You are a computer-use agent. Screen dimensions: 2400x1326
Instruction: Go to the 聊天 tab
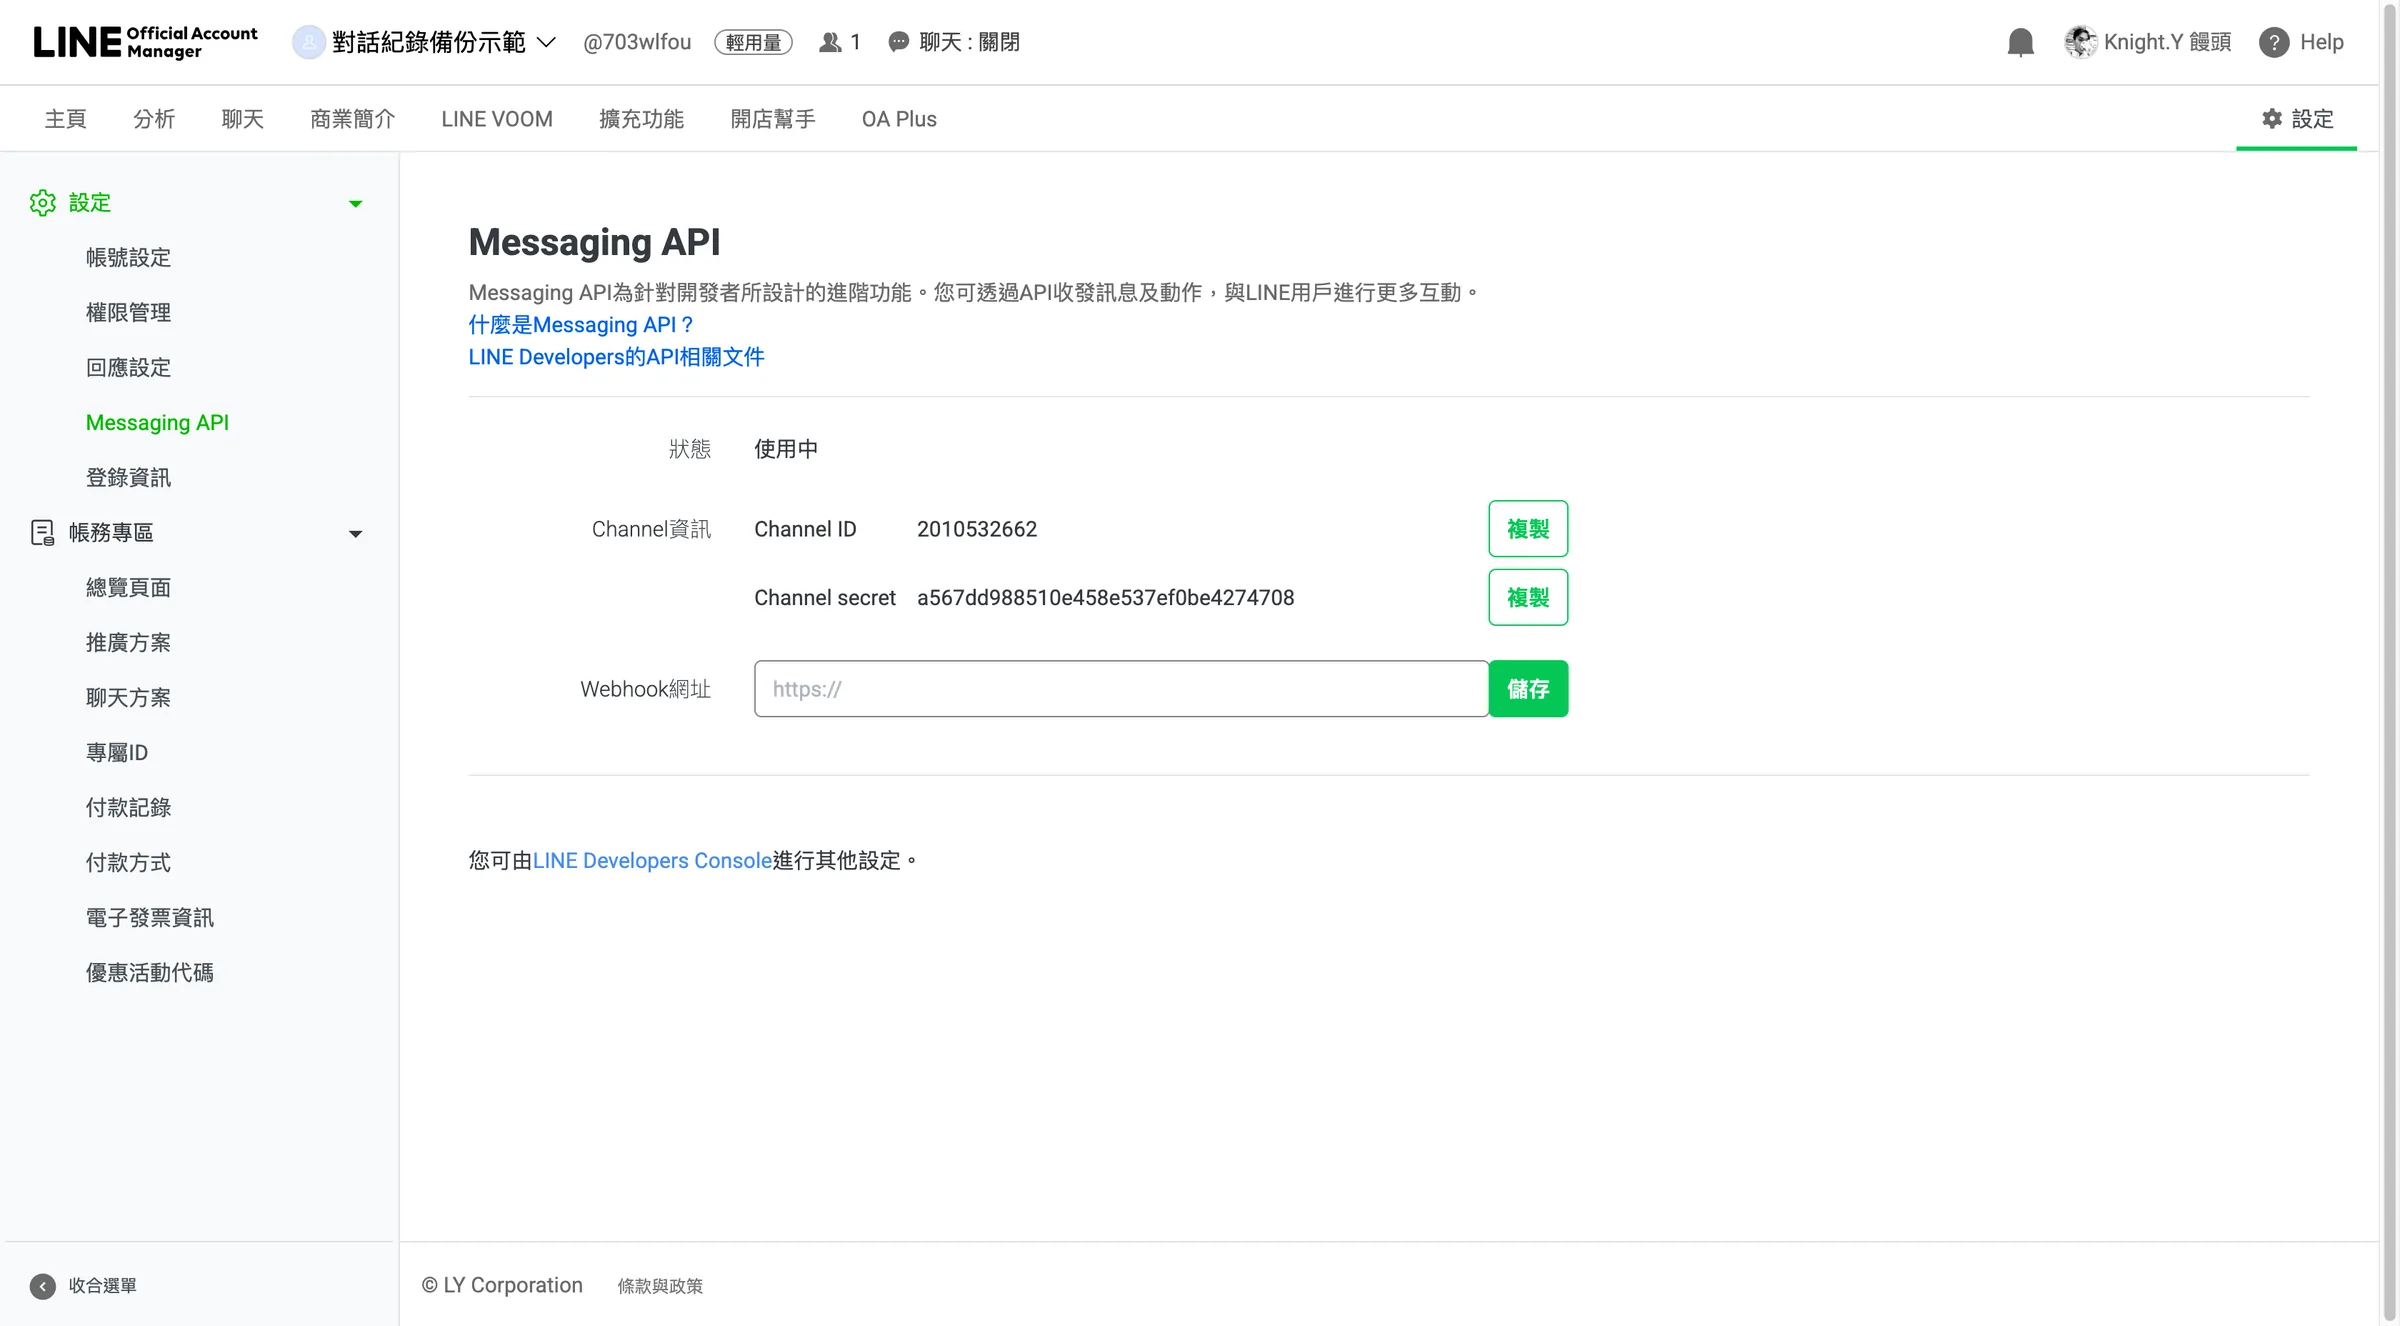point(243,119)
